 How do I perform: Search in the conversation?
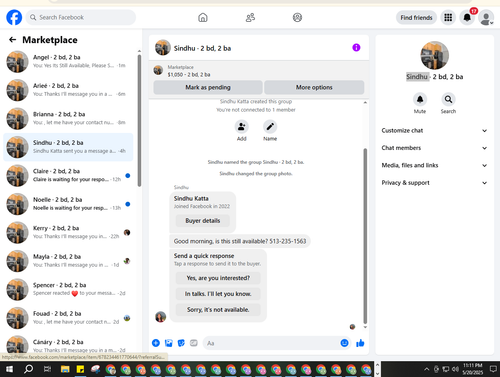[448, 99]
